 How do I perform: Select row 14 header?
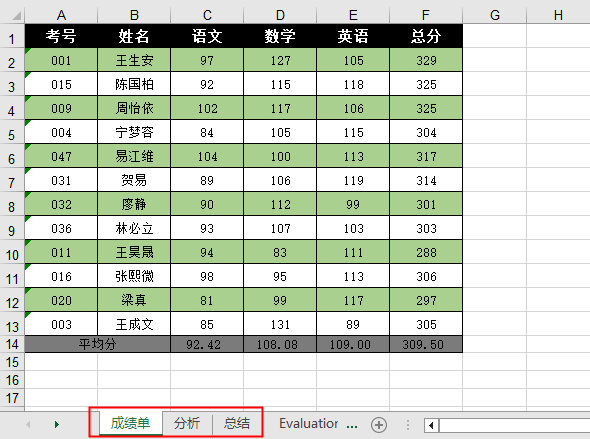tap(12, 344)
